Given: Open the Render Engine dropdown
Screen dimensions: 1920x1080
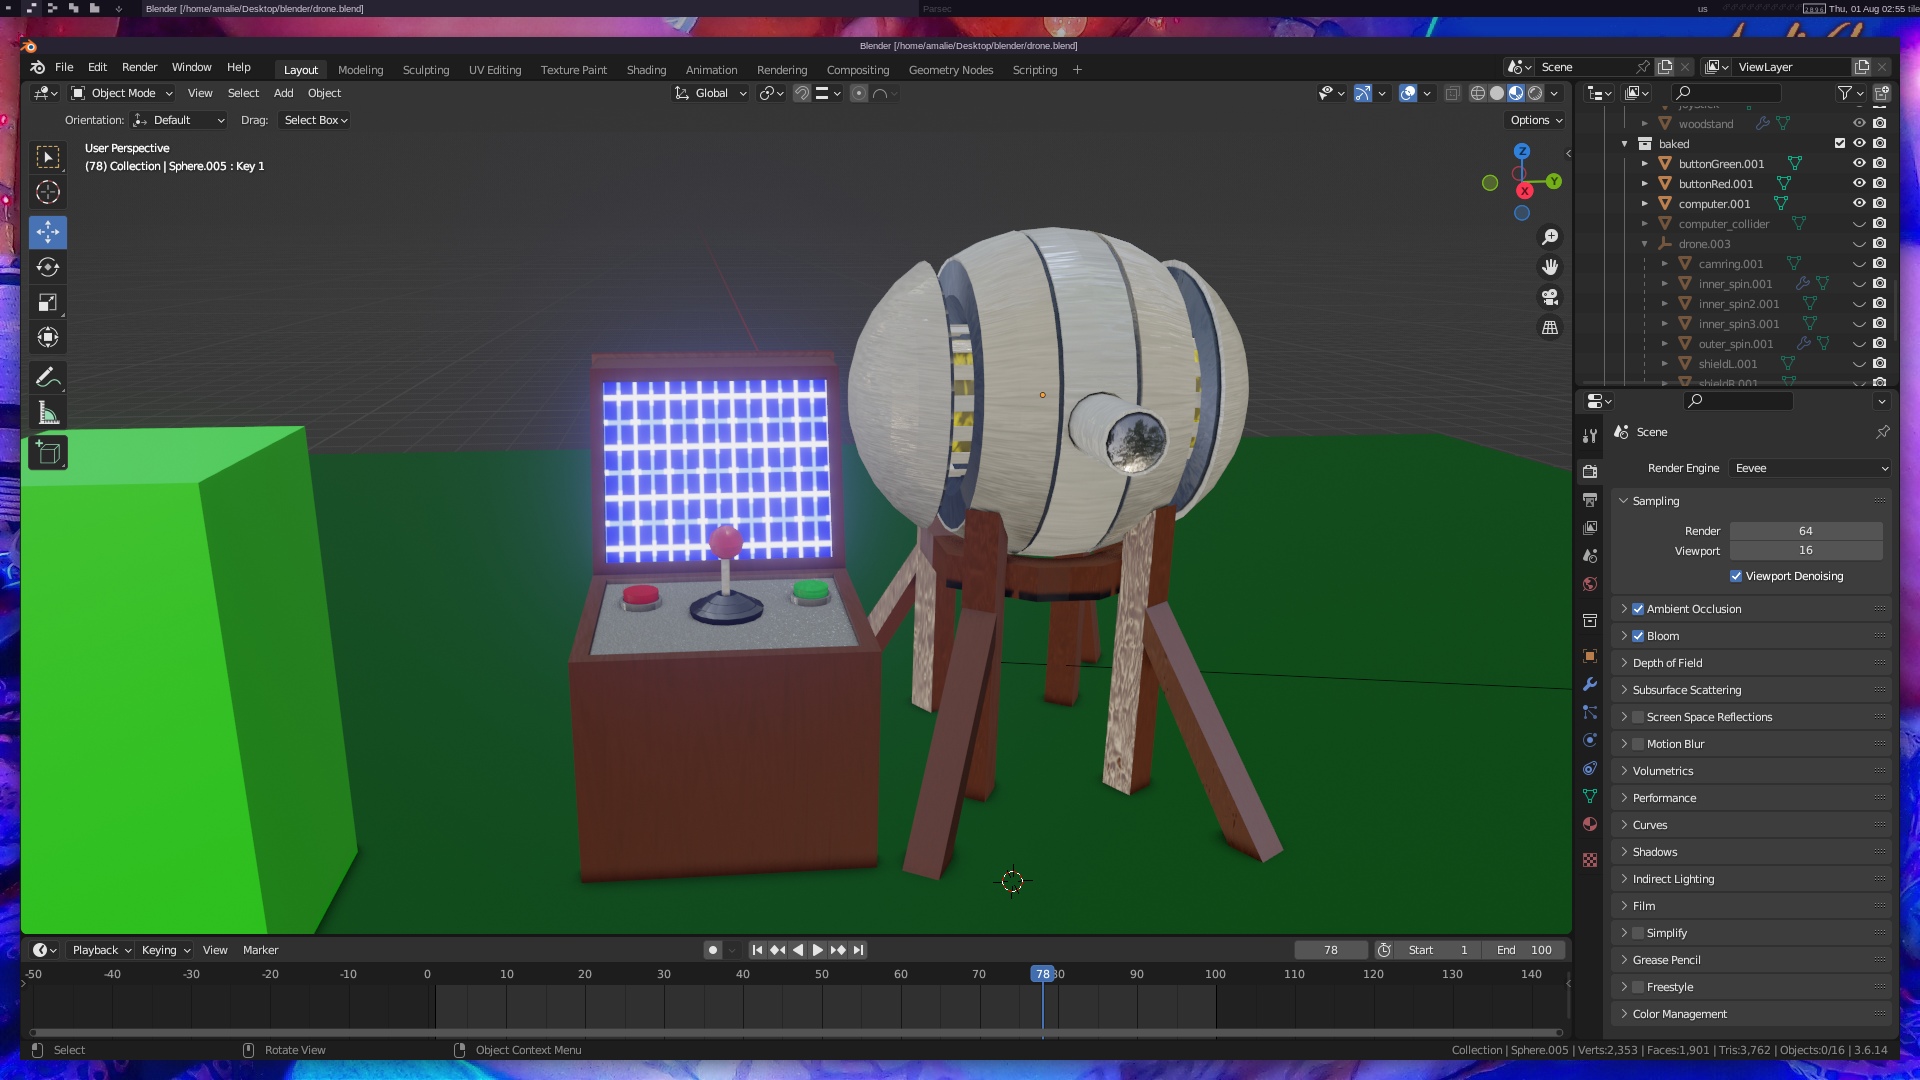Looking at the screenshot, I should (x=1810, y=468).
